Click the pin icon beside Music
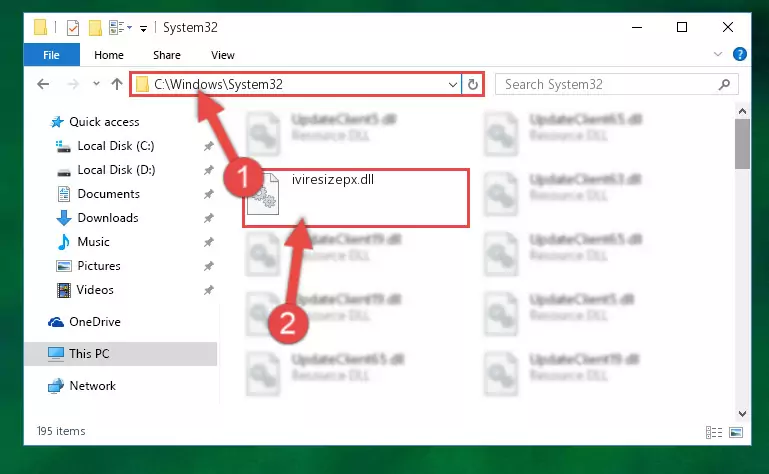The width and height of the screenshot is (769, 474). tap(208, 242)
